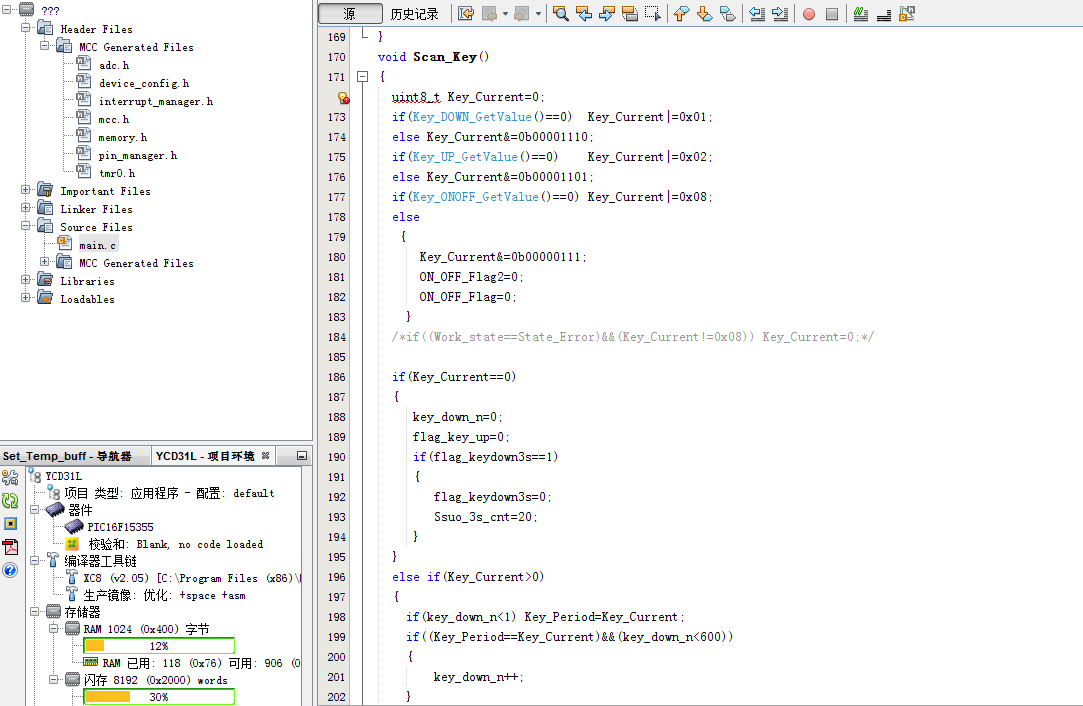Switch to the 历史记录 history tab
The image size is (1083, 706).
[x=414, y=14]
